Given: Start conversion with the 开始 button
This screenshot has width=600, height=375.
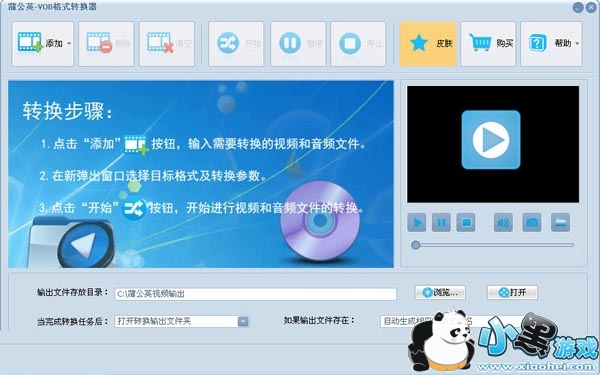Looking at the screenshot, I should pyautogui.click(x=236, y=44).
